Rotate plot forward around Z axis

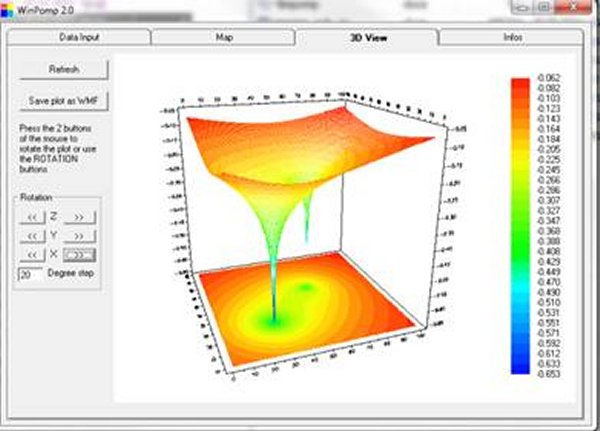click(78, 216)
